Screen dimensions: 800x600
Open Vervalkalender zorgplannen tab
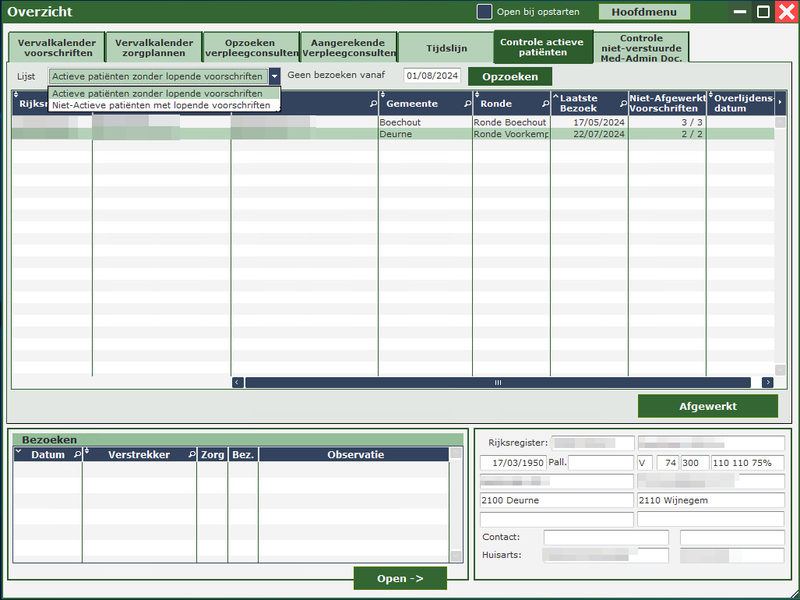click(x=154, y=48)
